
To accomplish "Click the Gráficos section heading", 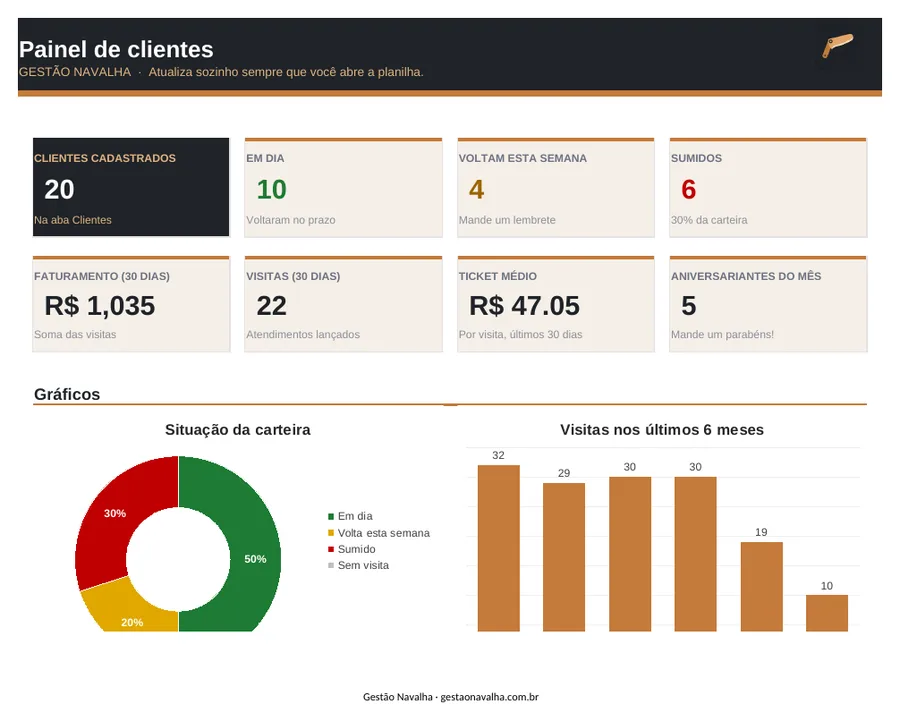I will tap(67, 394).
